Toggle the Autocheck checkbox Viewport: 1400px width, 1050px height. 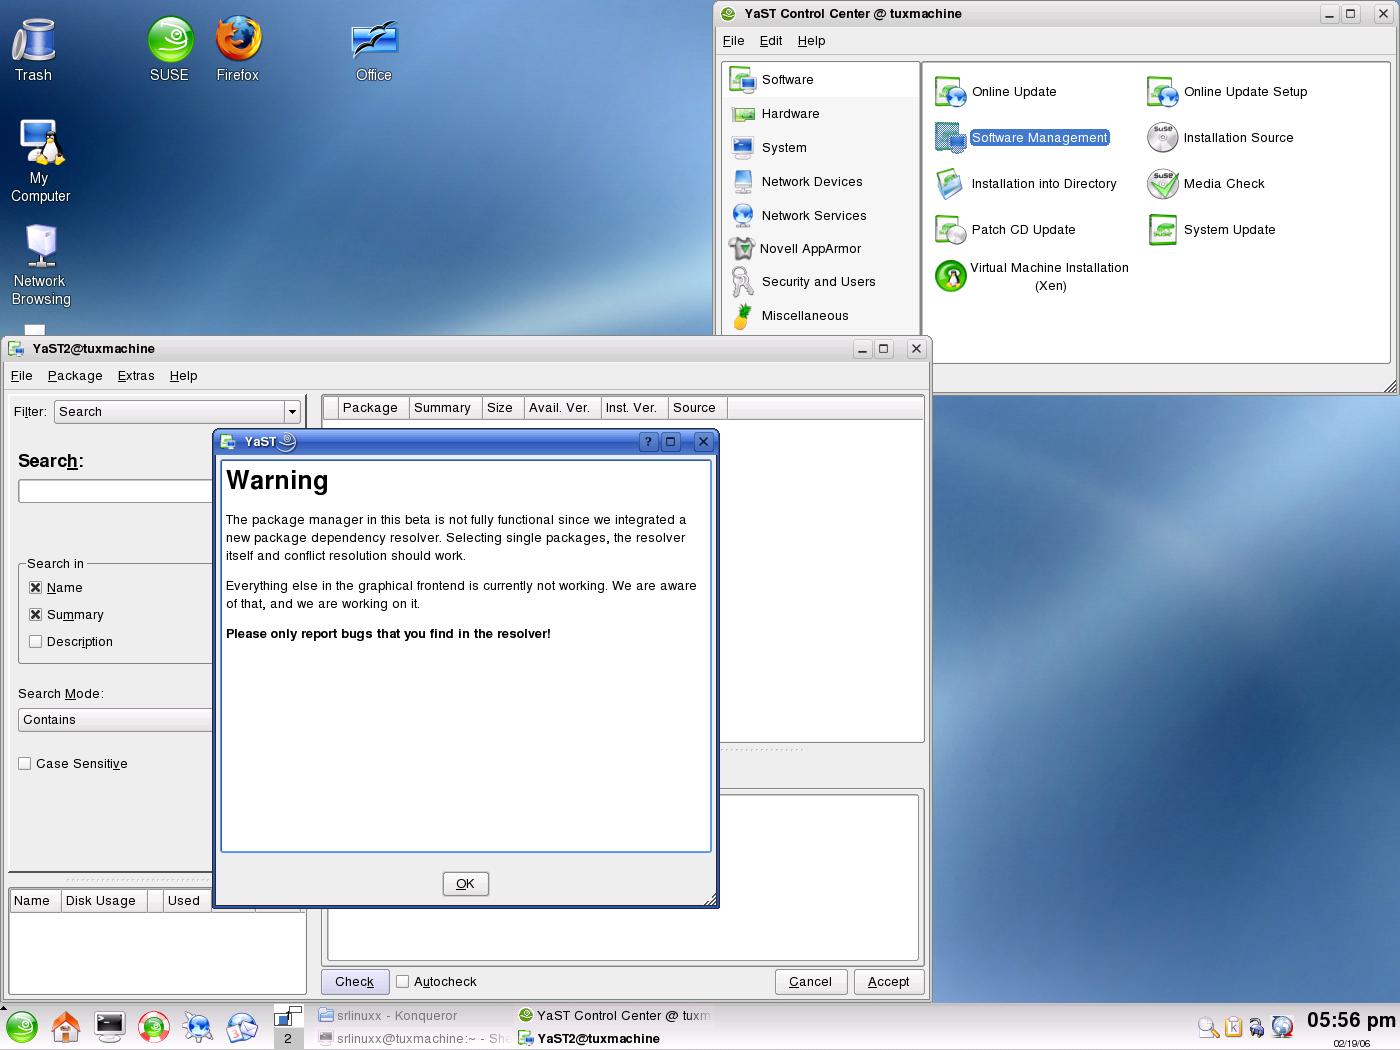point(403,982)
